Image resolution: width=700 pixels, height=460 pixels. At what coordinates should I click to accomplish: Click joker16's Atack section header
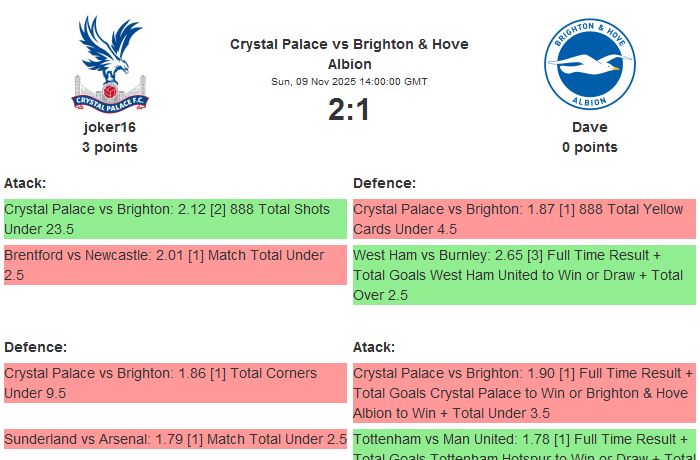point(25,183)
